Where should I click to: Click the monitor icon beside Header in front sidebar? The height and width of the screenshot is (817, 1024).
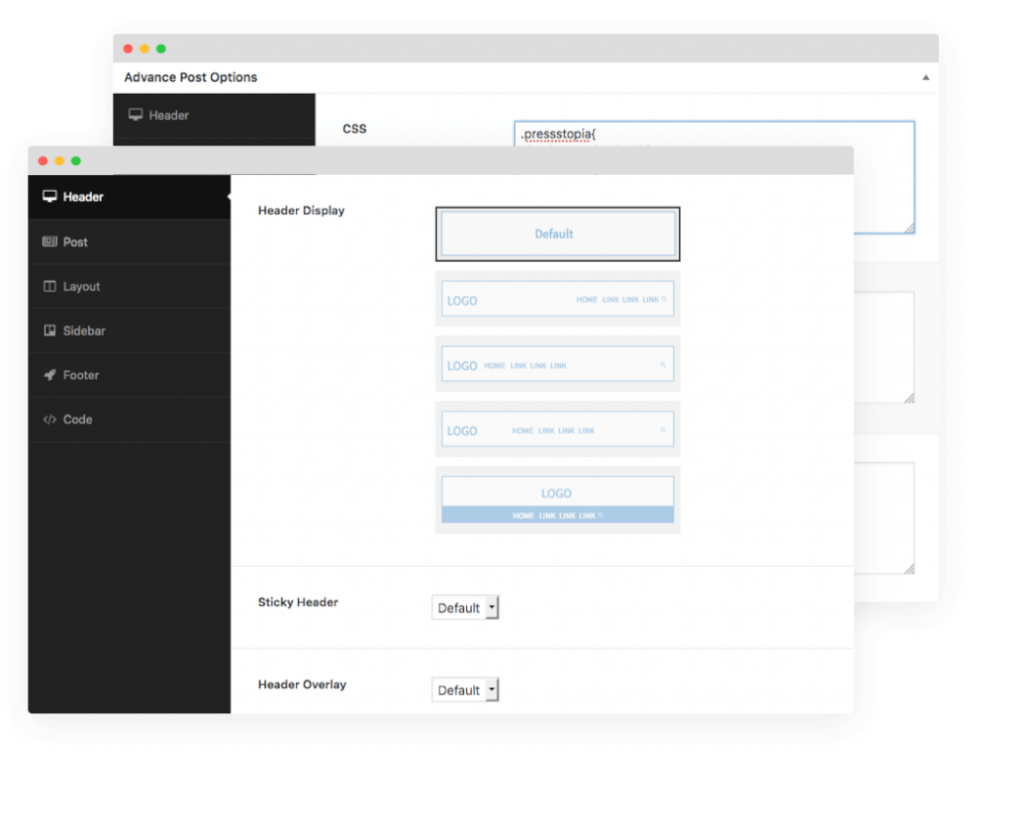point(49,197)
